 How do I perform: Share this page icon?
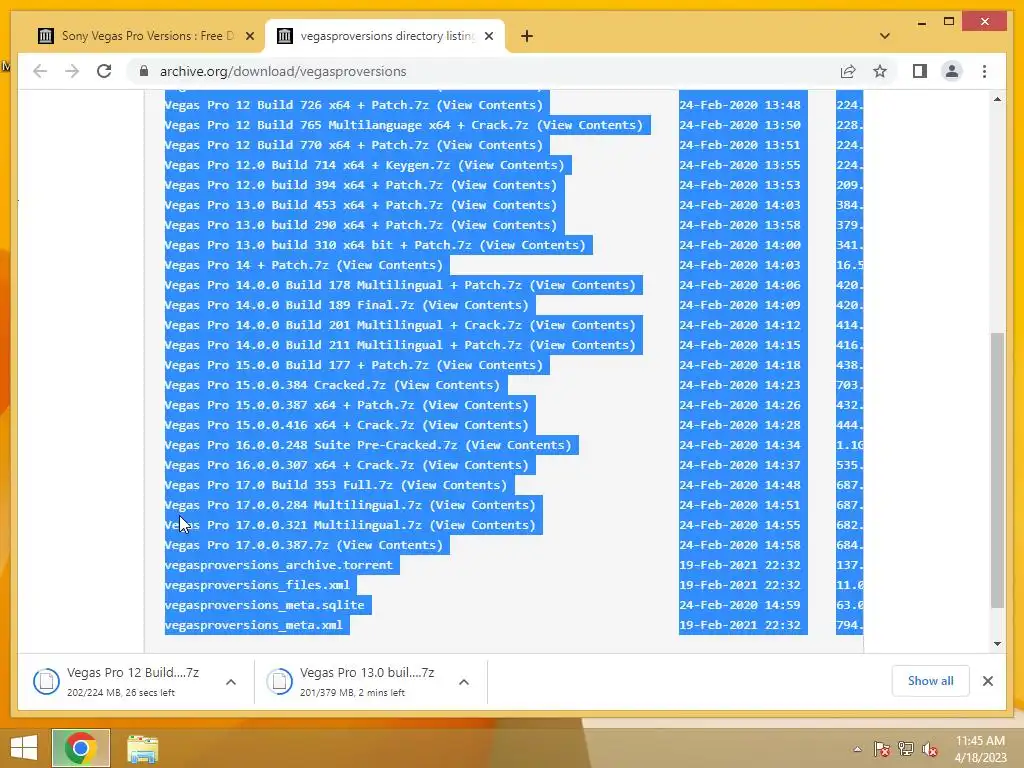[848, 71]
